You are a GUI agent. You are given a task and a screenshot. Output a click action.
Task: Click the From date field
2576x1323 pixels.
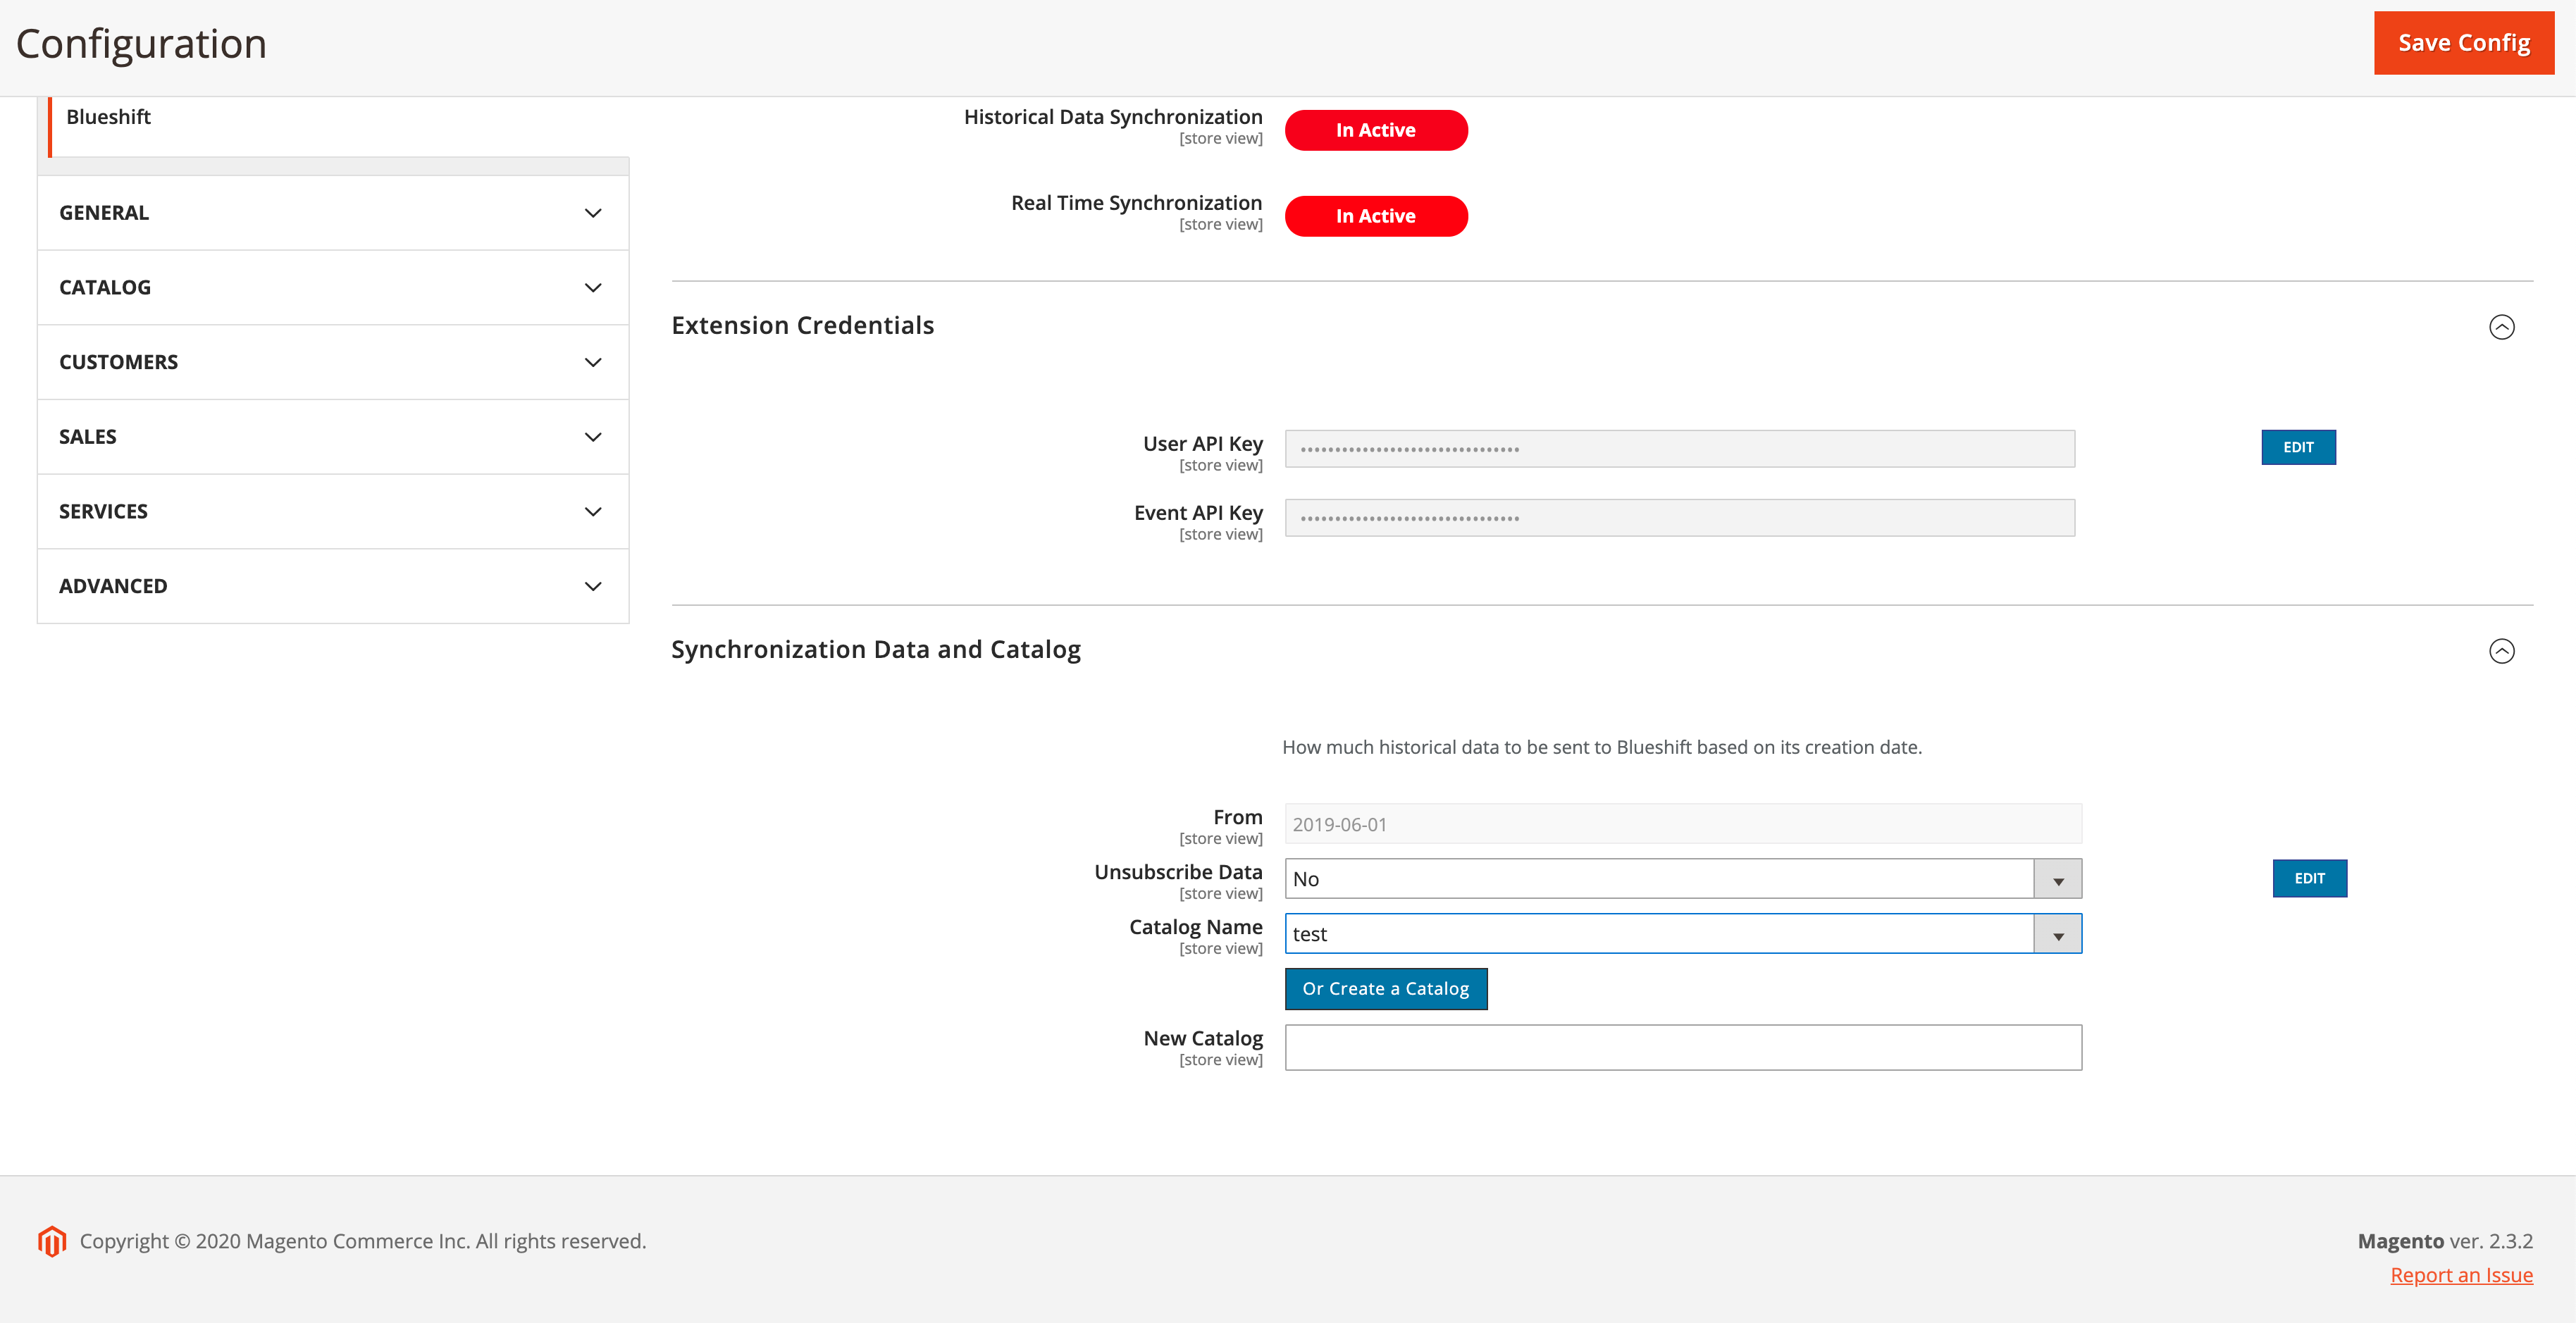pos(1683,824)
